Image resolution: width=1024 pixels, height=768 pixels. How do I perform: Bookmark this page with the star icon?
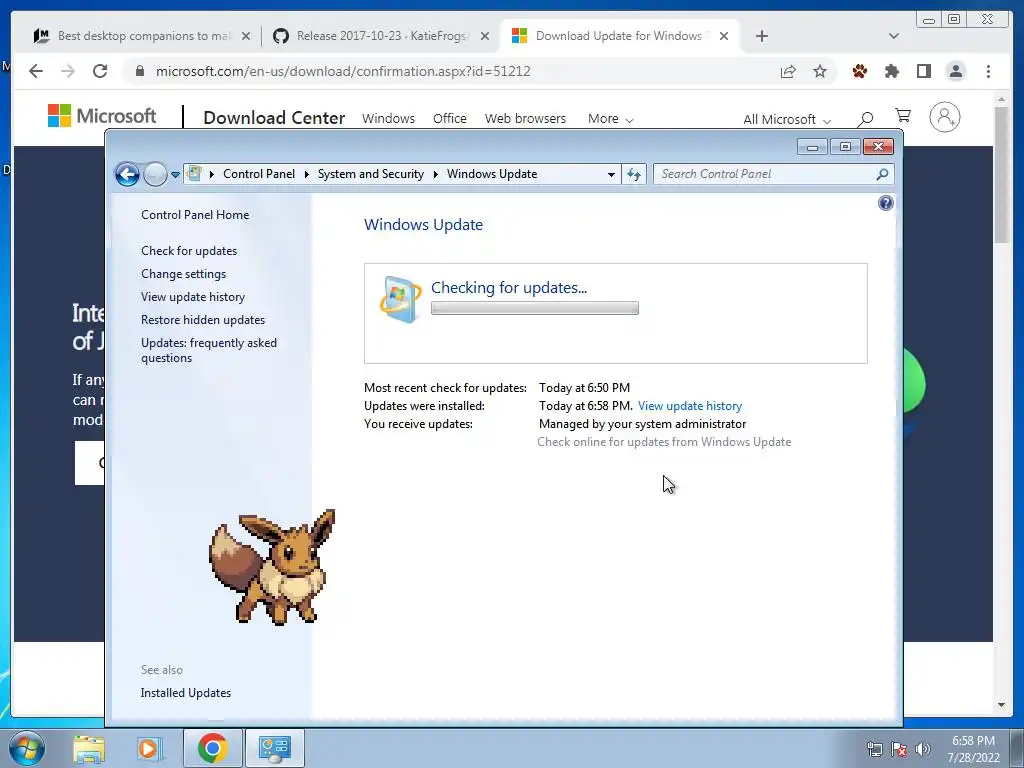[820, 71]
